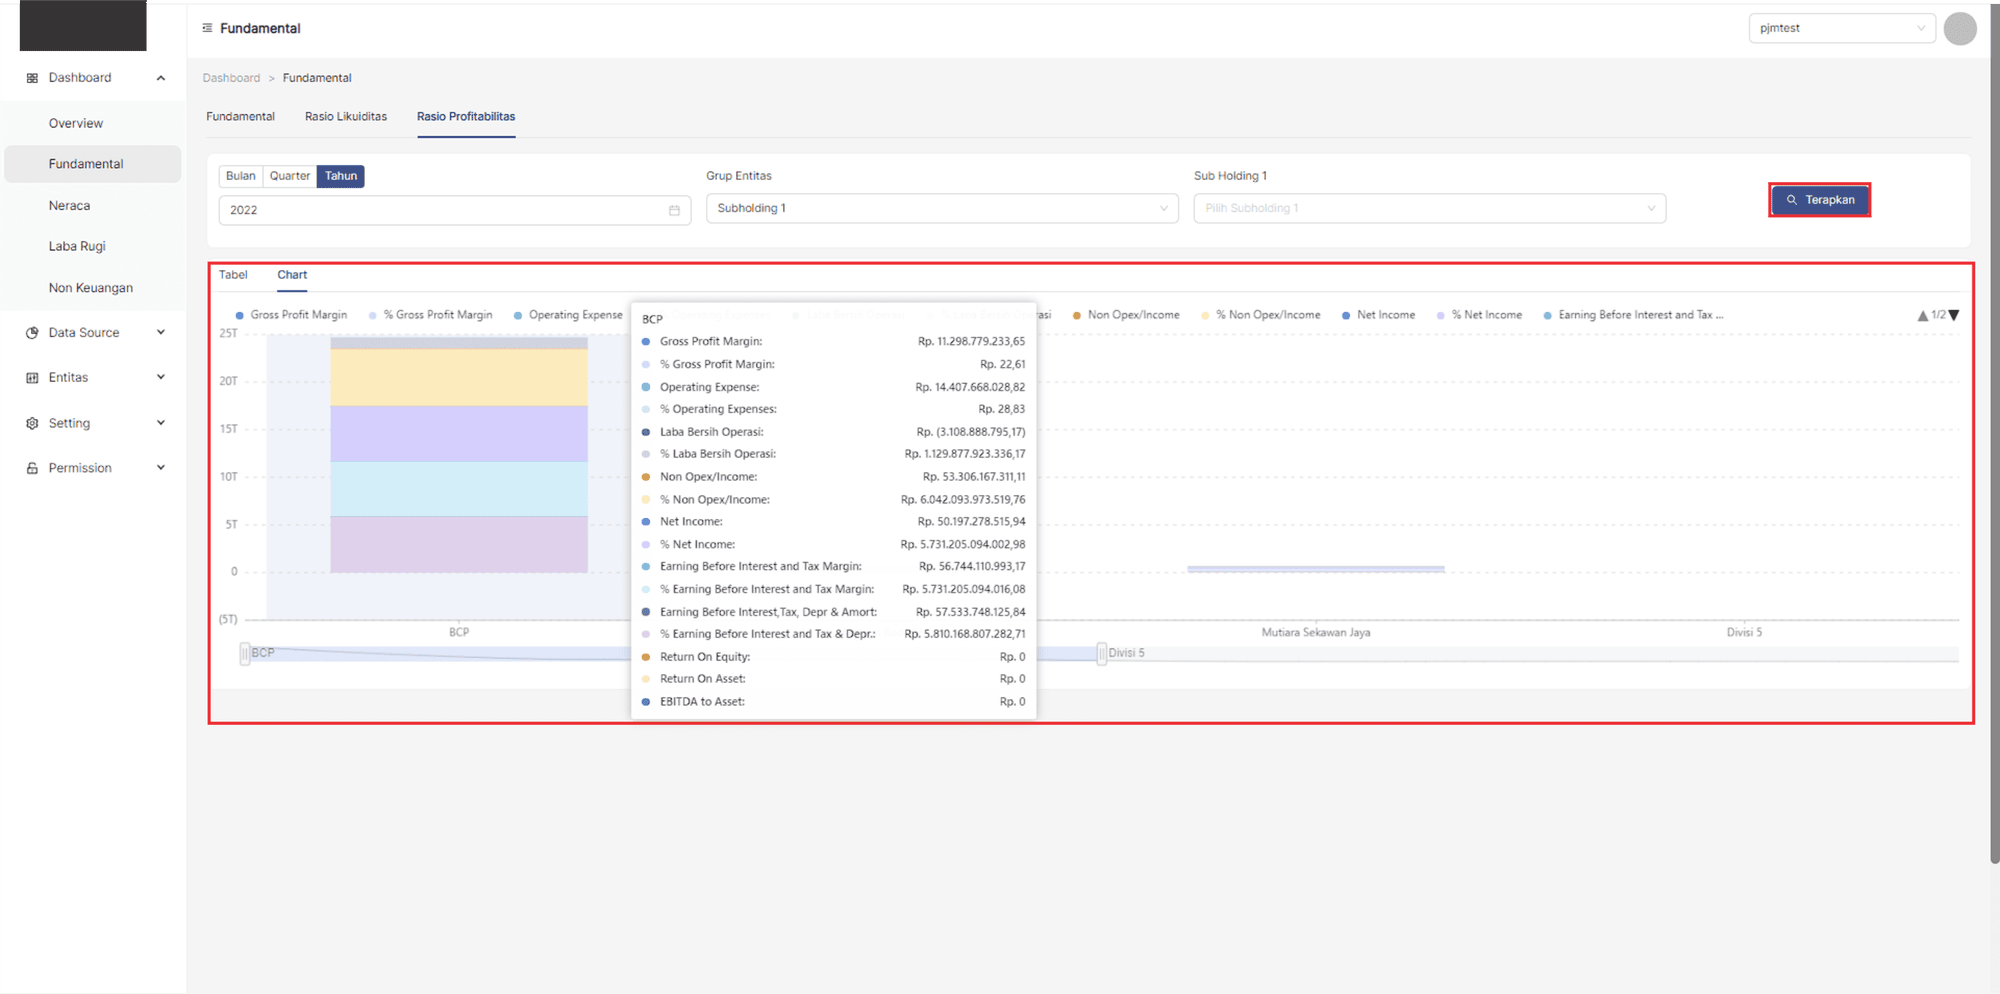Screen dimensions: 2000x994
Task: Switch to the Rasio Likuiditas tab
Action: 345,117
